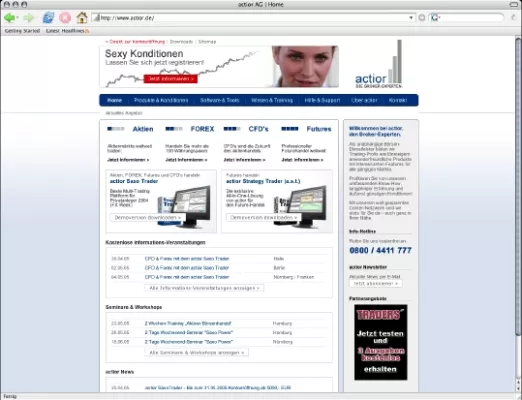This screenshot has height=400, width=522.
Task: Open the actior Saxo Trader title link
Action: click(x=134, y=181)
